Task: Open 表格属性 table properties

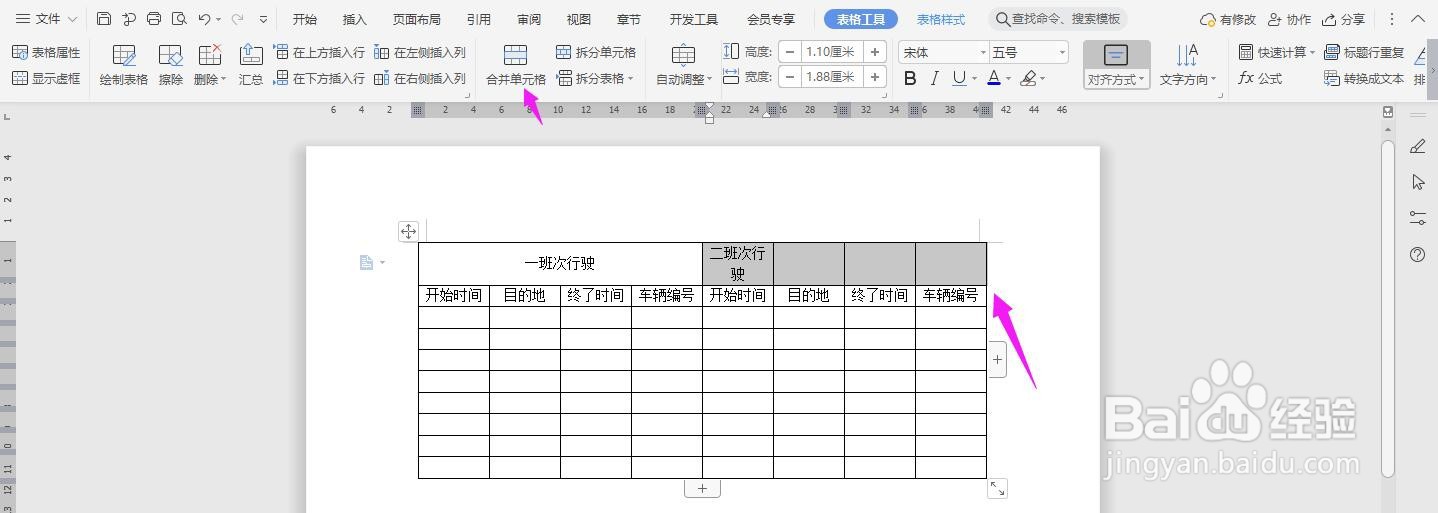Action: coord(46,52)
